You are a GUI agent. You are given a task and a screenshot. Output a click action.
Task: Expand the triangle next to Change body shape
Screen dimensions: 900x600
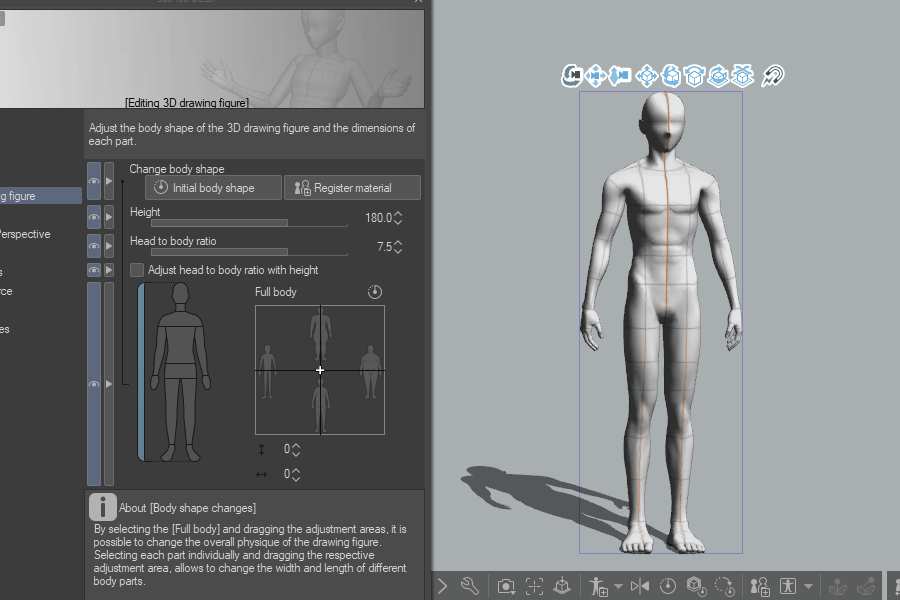[108, 181]
